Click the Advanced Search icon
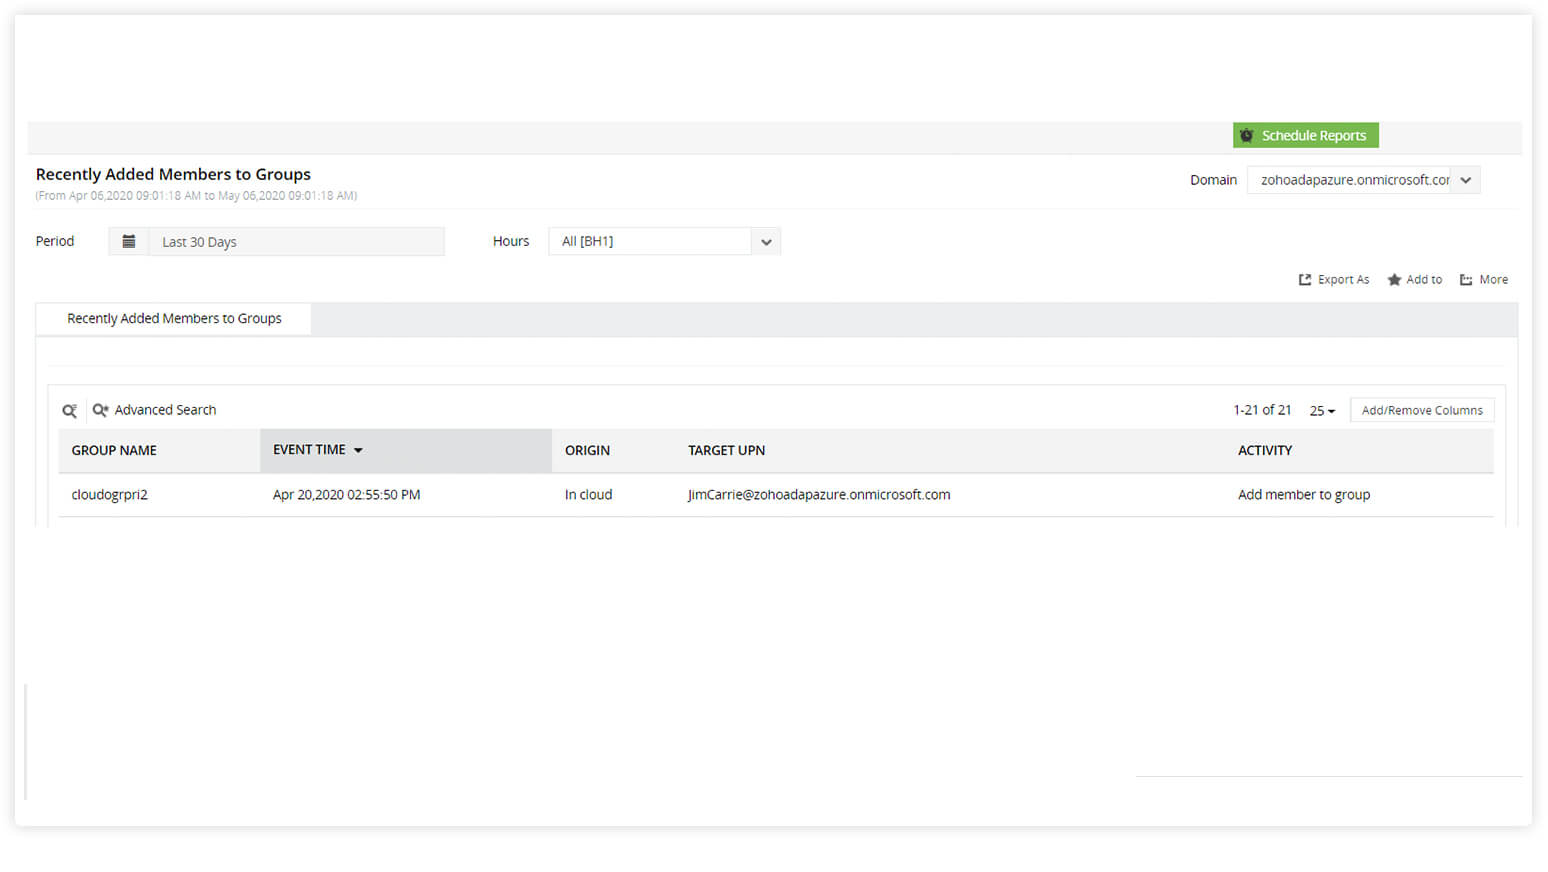1548x872 pixels. point(100,410)
